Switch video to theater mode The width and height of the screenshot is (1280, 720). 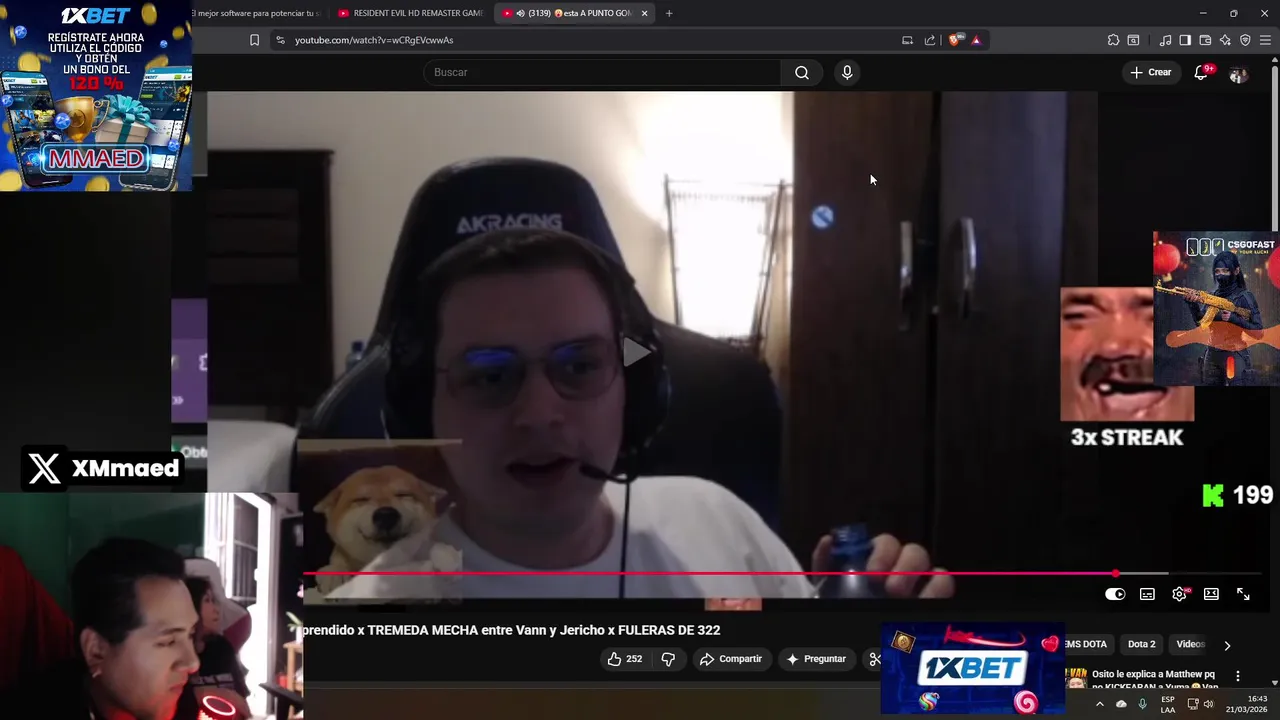coord(1211,594)
